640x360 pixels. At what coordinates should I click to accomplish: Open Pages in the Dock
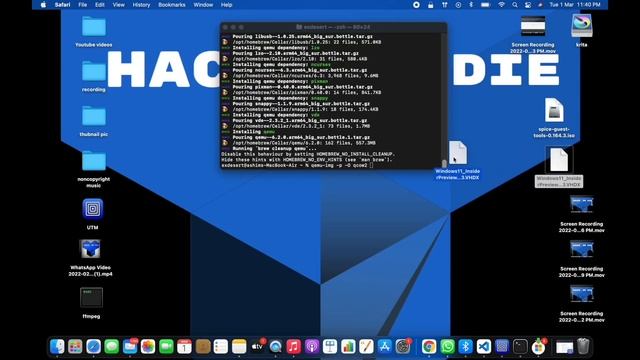point(366,347)
